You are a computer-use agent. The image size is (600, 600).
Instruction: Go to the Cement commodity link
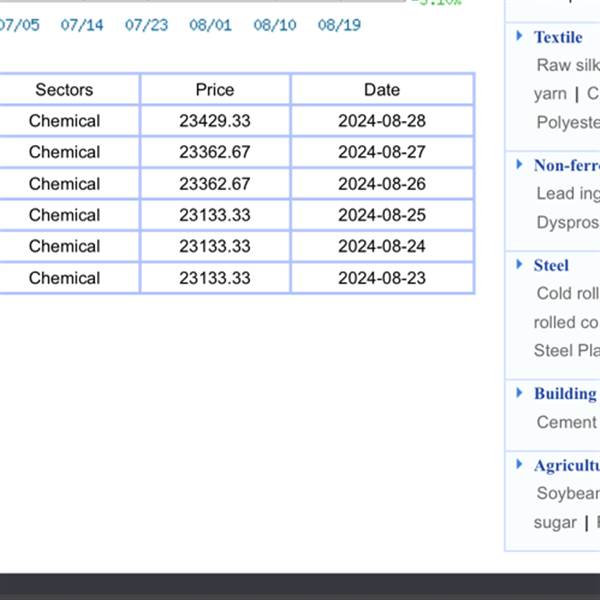pyautogui.click(x=566, y=422)
